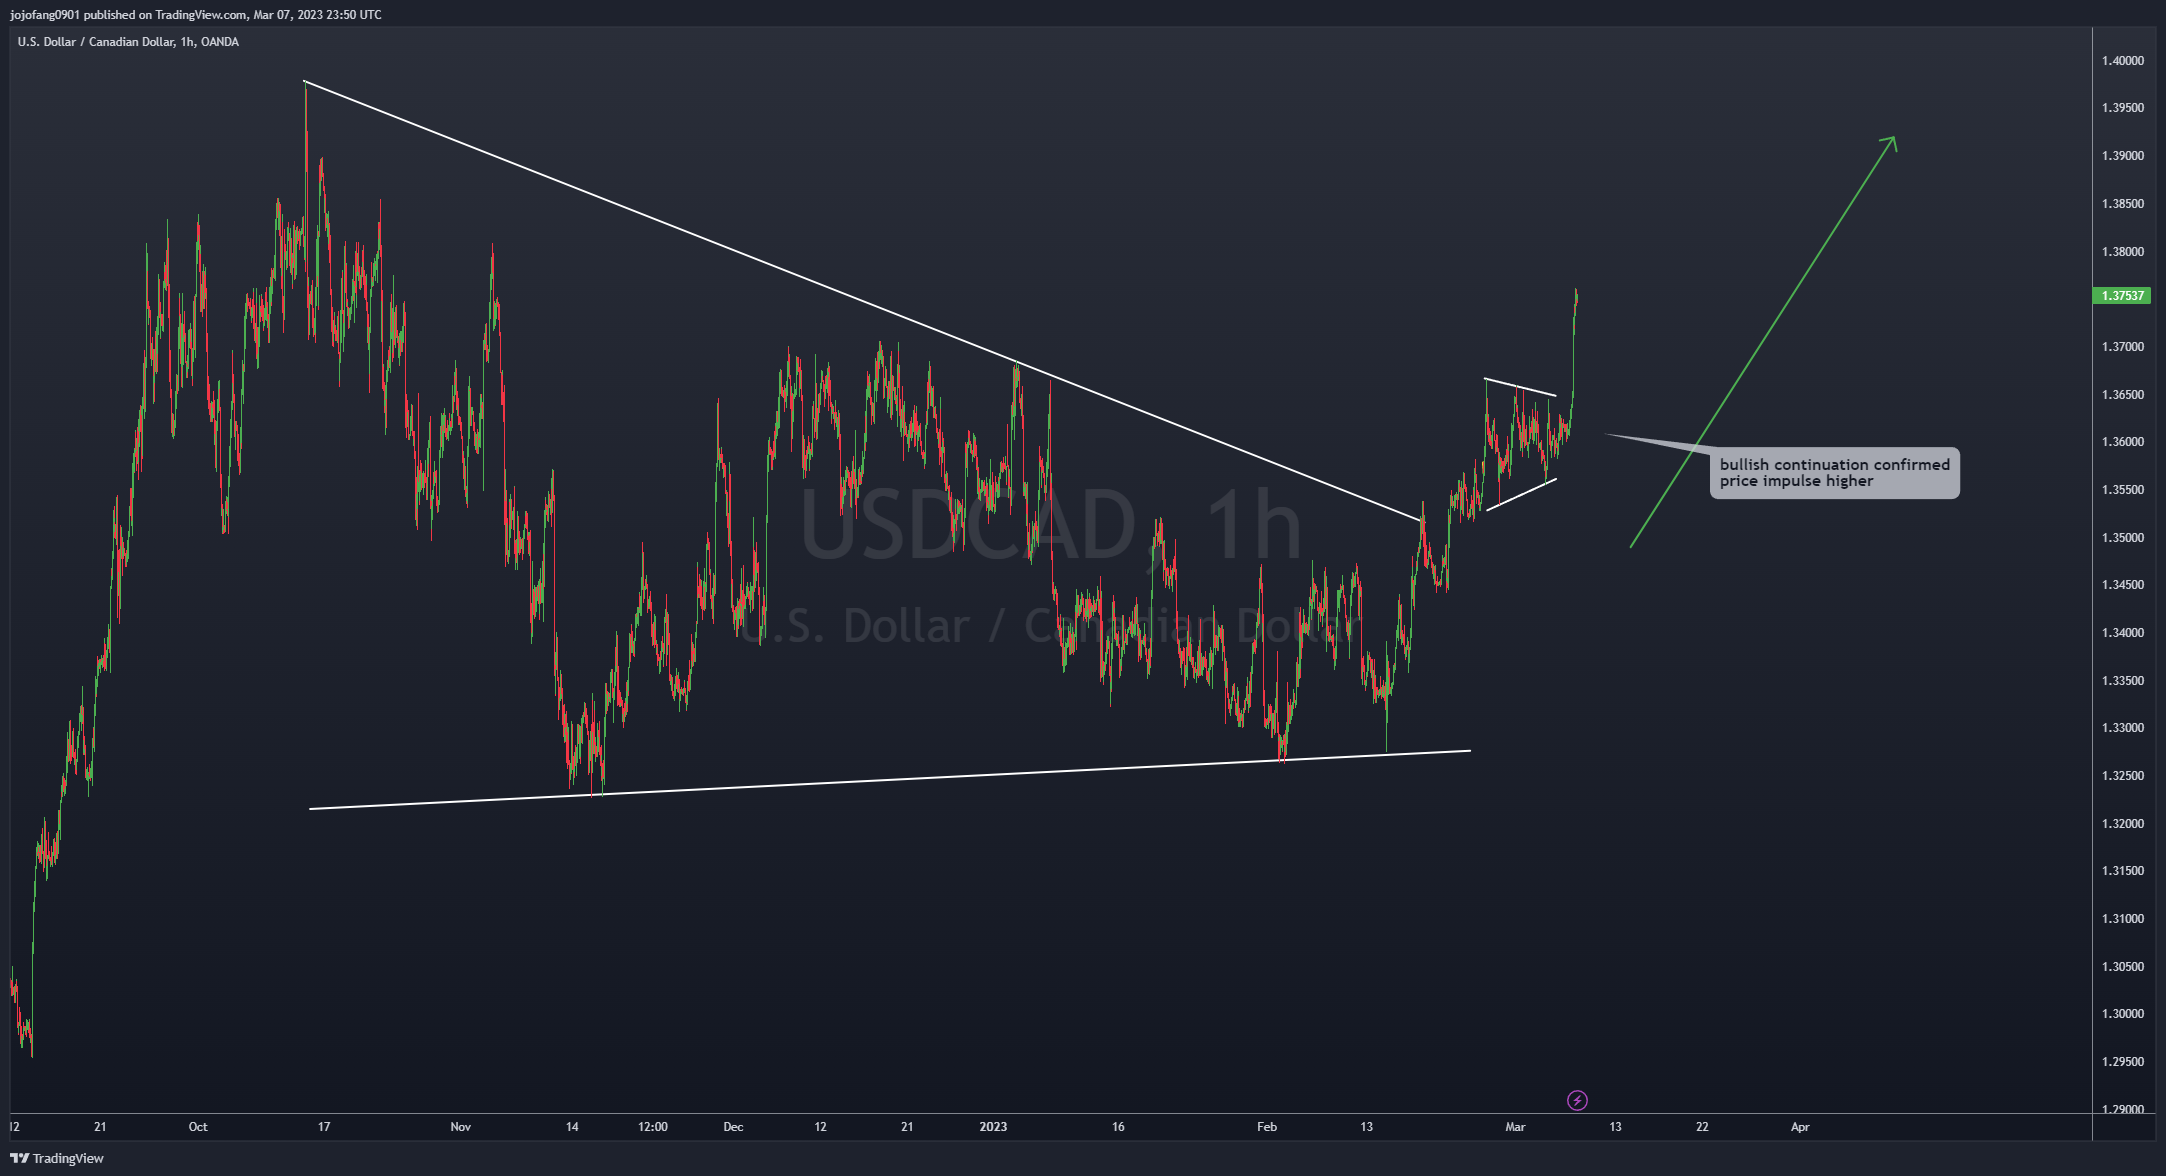The height and width of the screenshot is (1176, 2166).
Task: Click the 'Oct' label on time axis
Action: click(198, 1127)
